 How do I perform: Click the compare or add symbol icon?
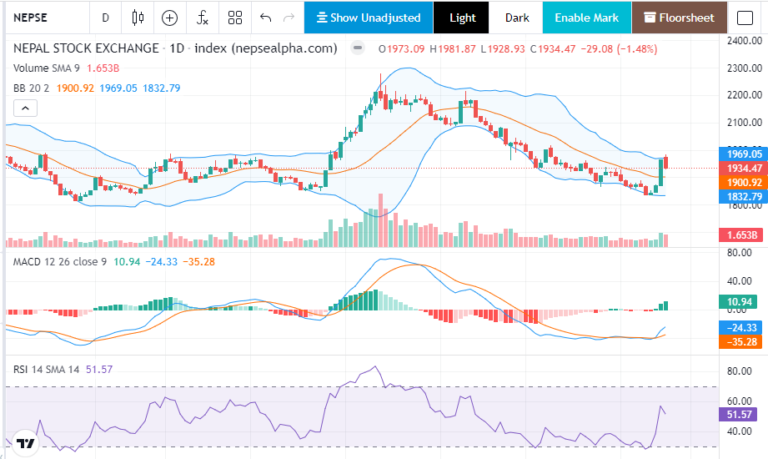(170, 18)
